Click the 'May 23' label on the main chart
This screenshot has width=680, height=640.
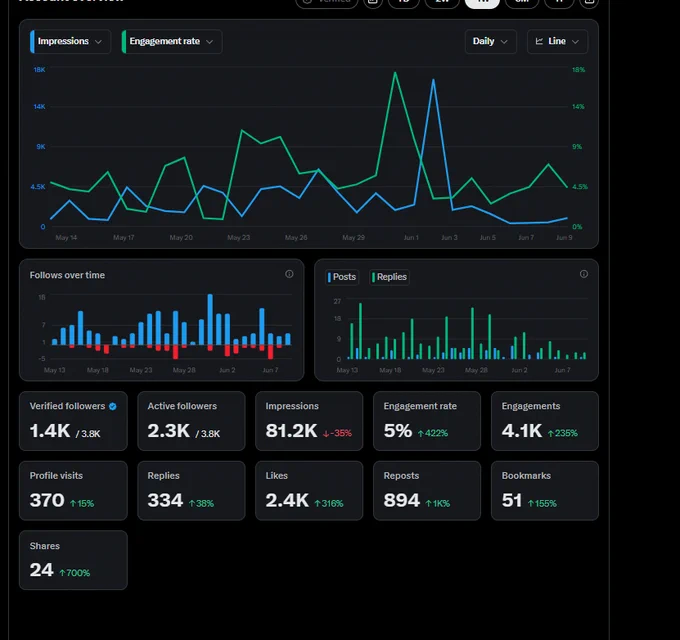pos(239,238)
